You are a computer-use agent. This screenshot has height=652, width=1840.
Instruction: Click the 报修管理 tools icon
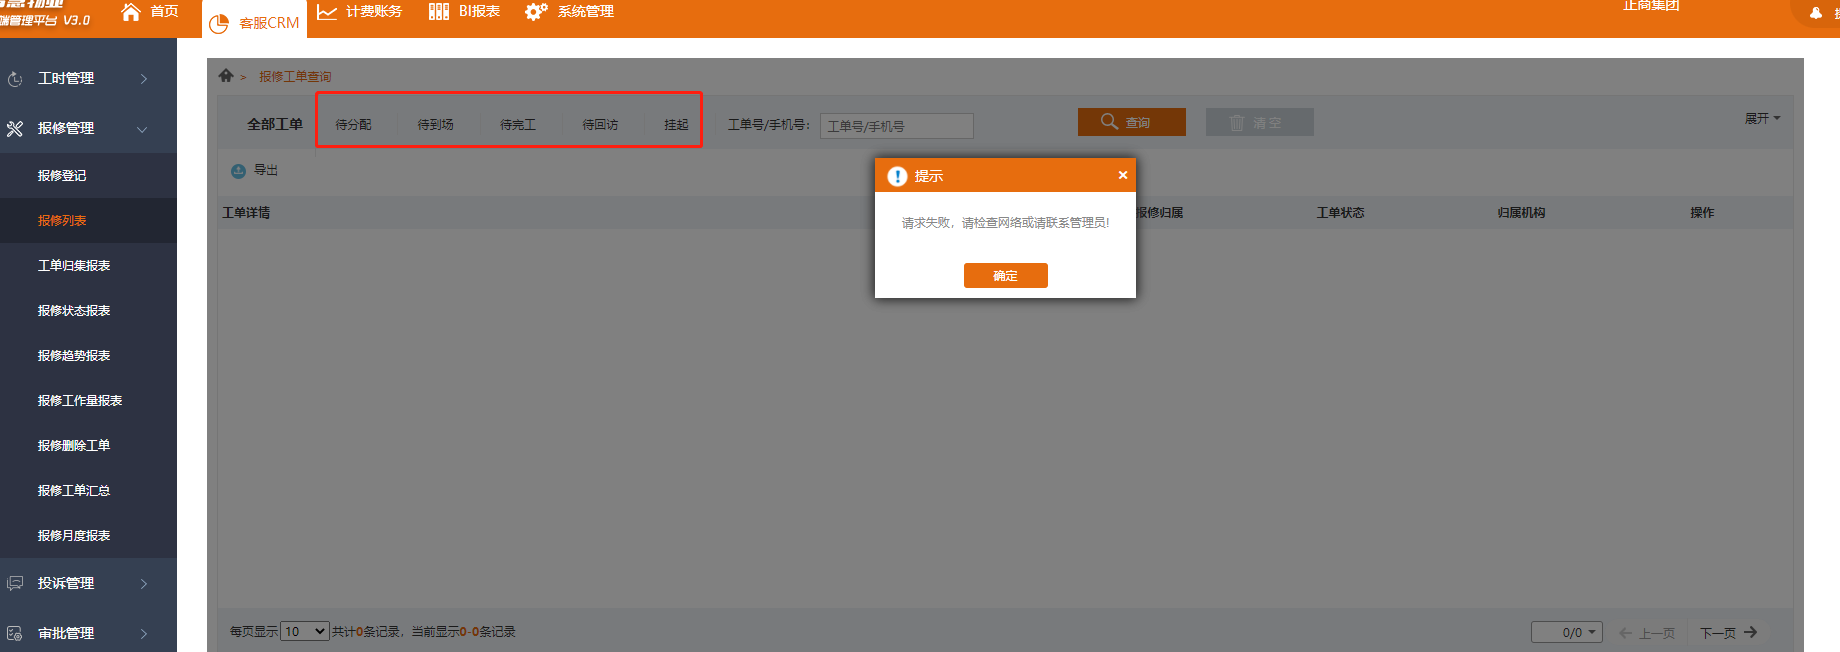15,129
